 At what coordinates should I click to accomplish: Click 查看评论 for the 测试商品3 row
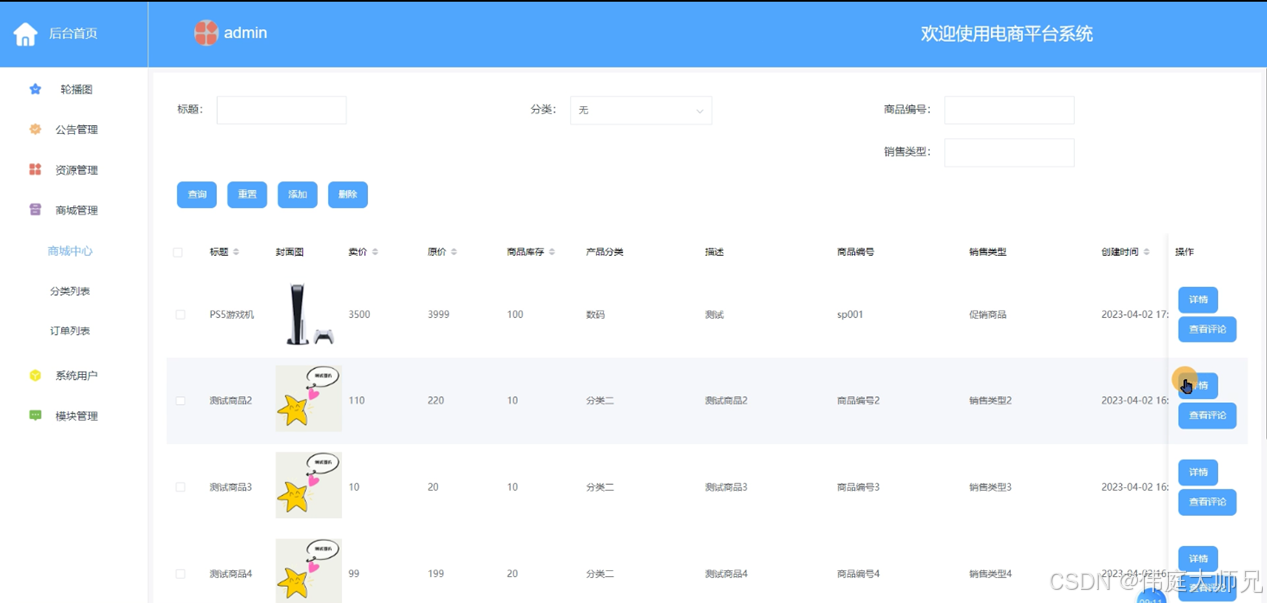pos(1207,502)
